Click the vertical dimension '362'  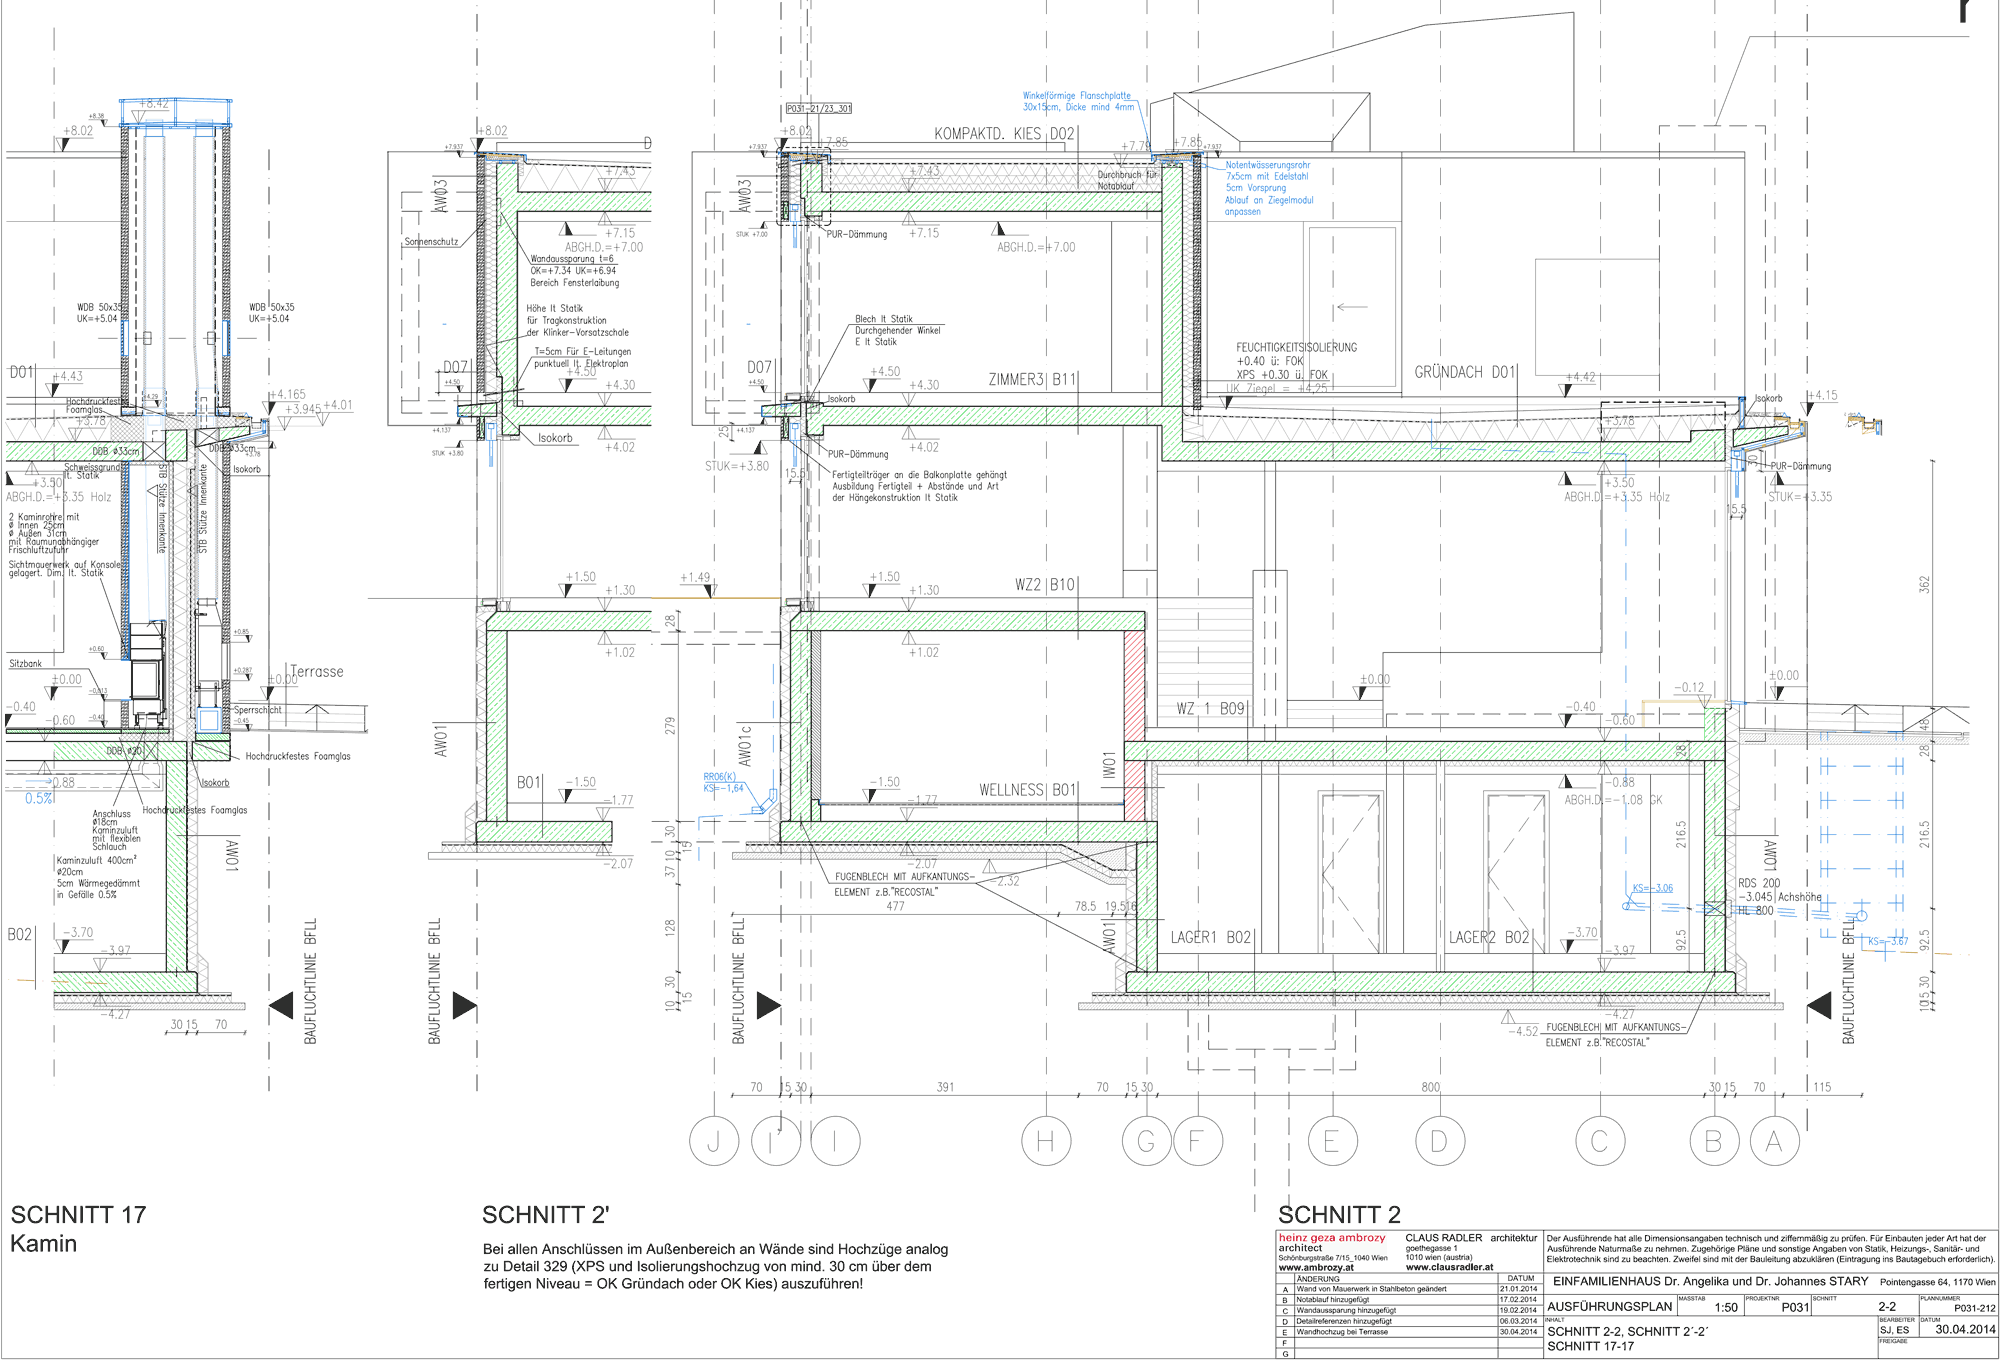point(1924,585)
